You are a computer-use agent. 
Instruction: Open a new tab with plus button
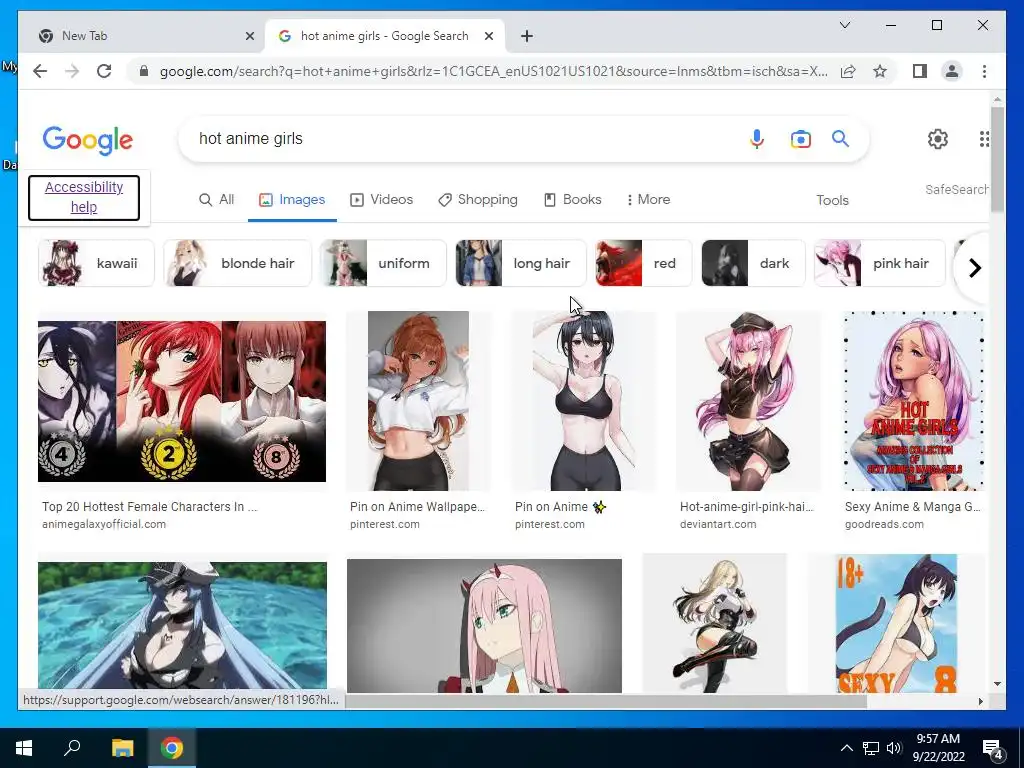point(527,37)
